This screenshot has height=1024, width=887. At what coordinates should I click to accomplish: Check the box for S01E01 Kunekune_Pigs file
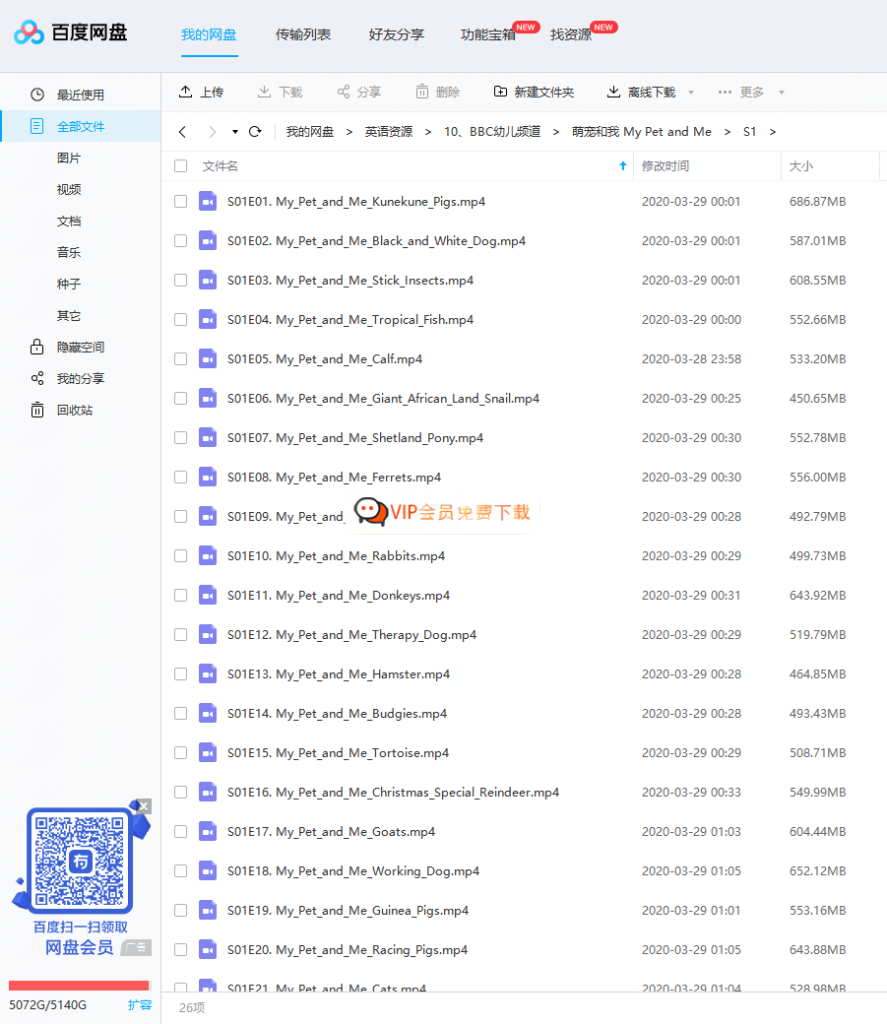(180, 201)
